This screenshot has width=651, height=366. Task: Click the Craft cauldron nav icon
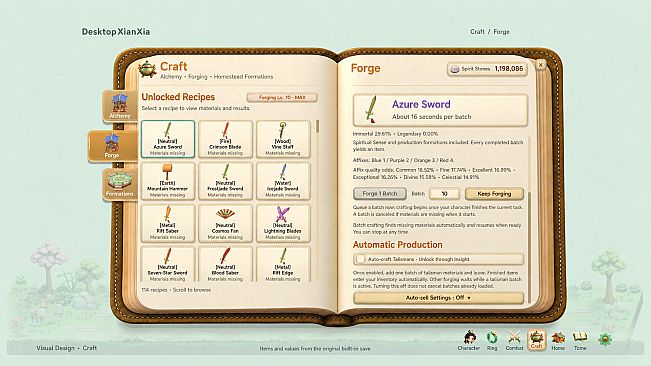[x=536, y=340]
